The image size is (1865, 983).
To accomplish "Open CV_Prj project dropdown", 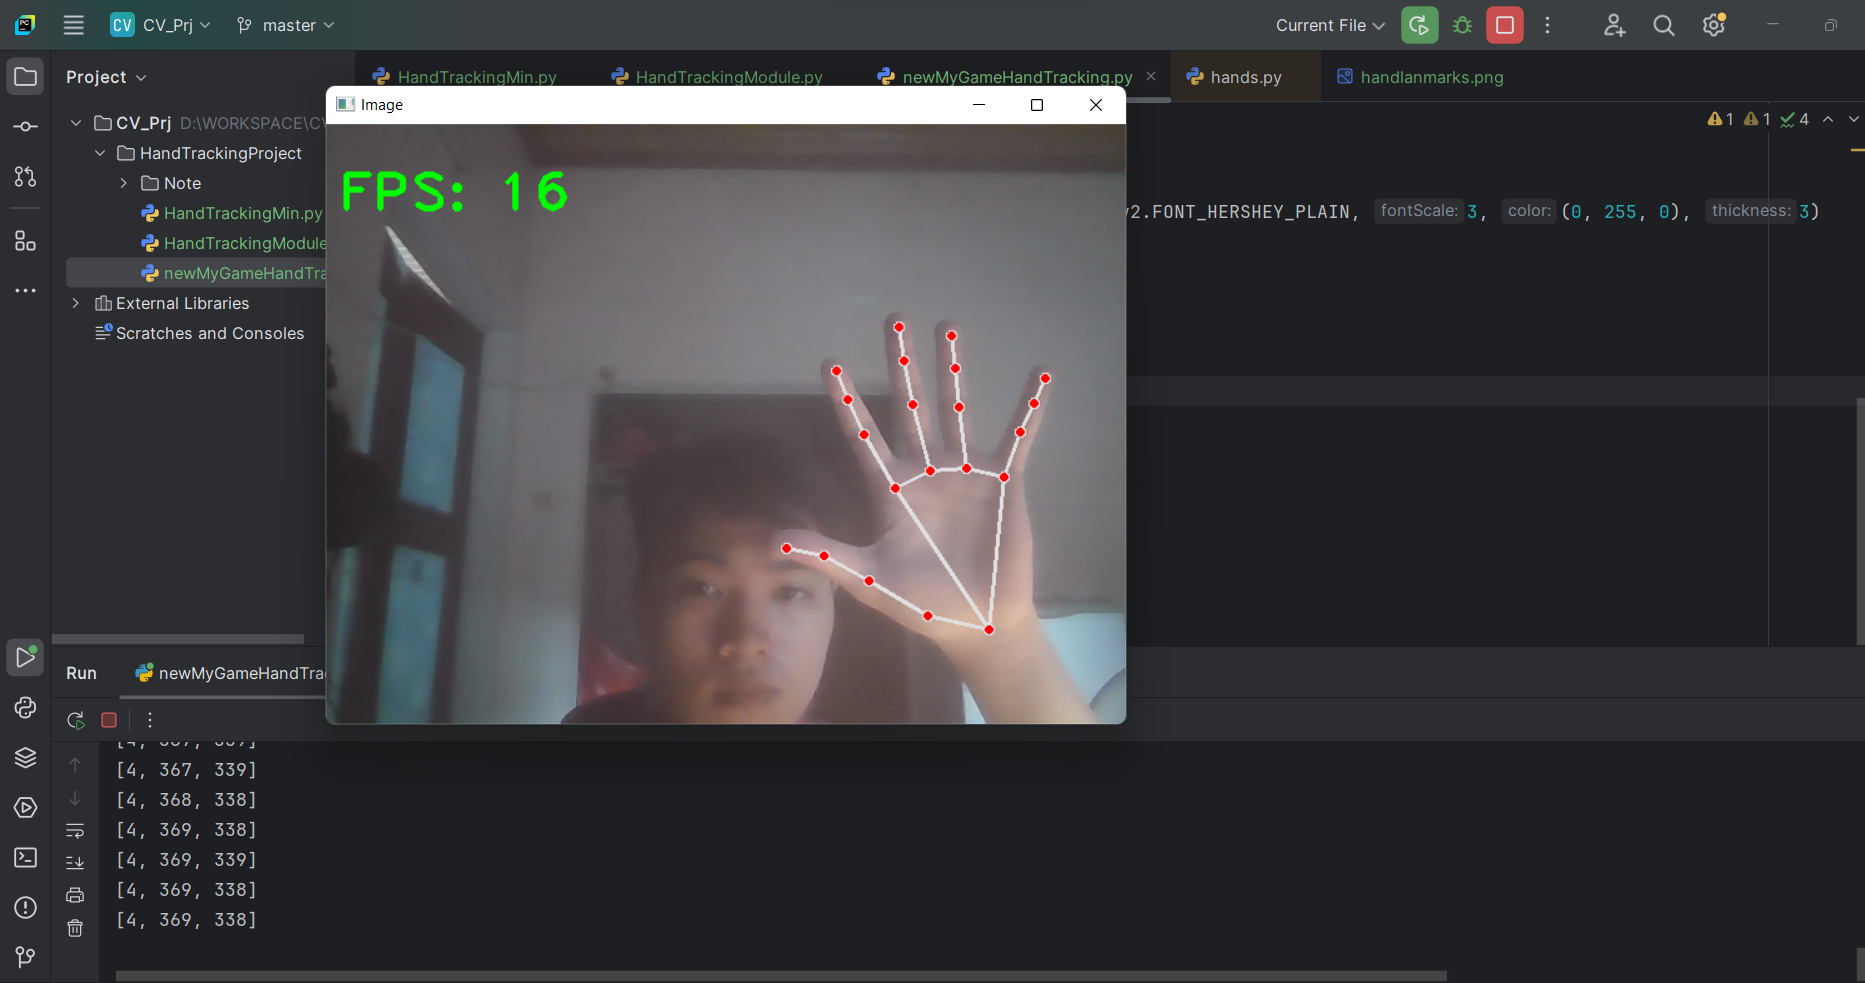I will (x=160, y=25).
